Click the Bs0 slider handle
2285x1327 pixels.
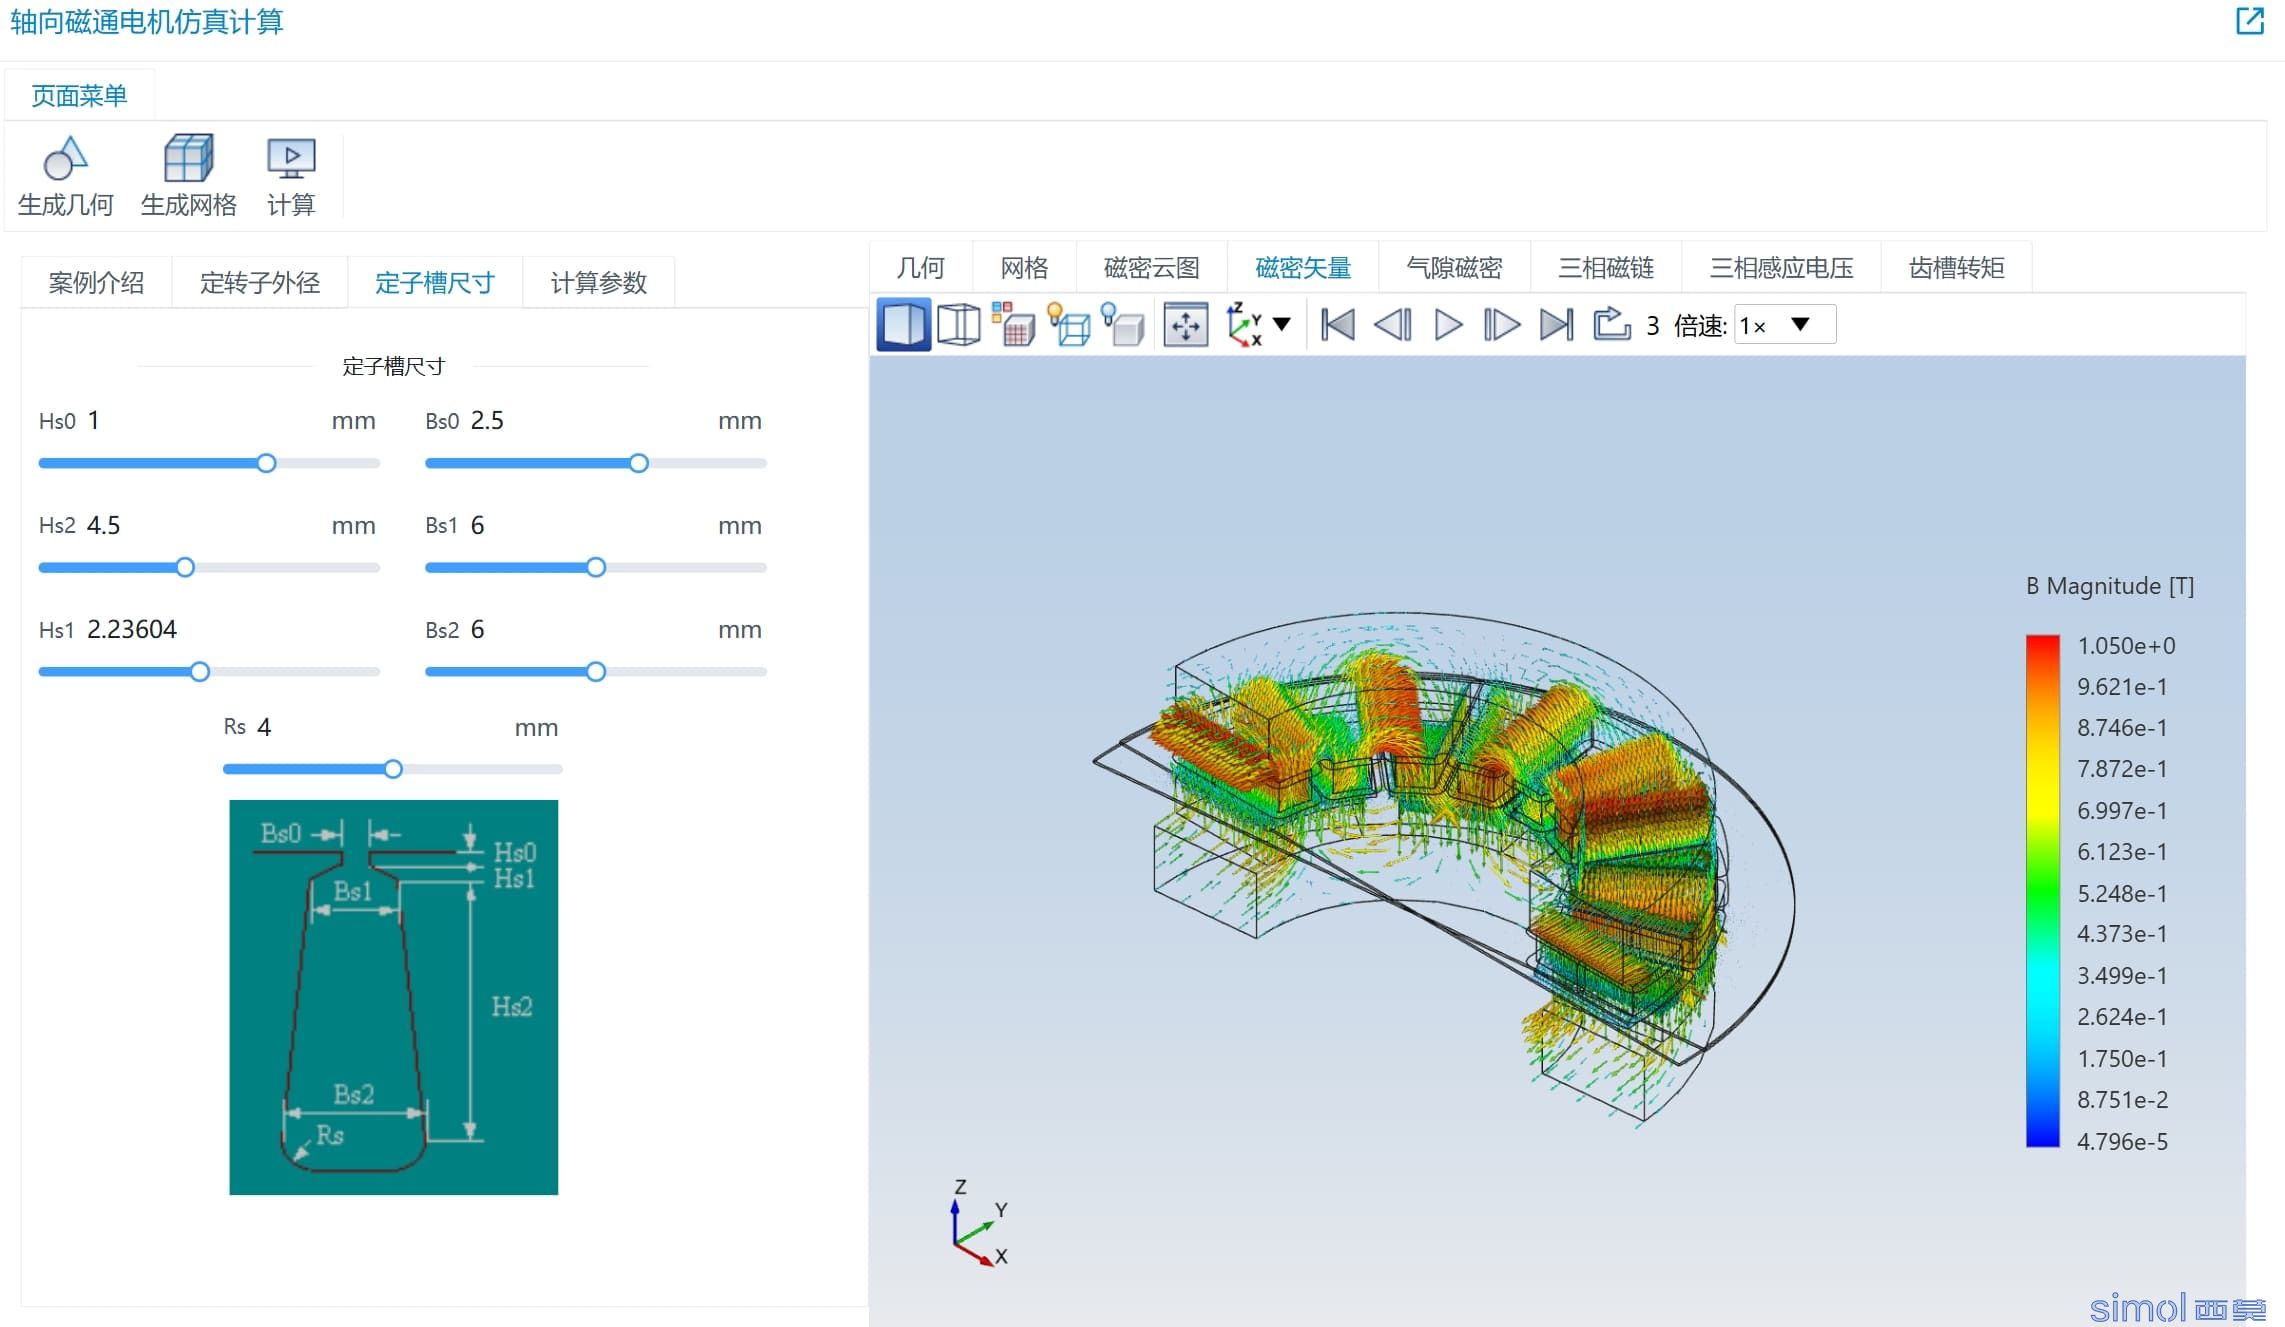(x=639, y=463)
